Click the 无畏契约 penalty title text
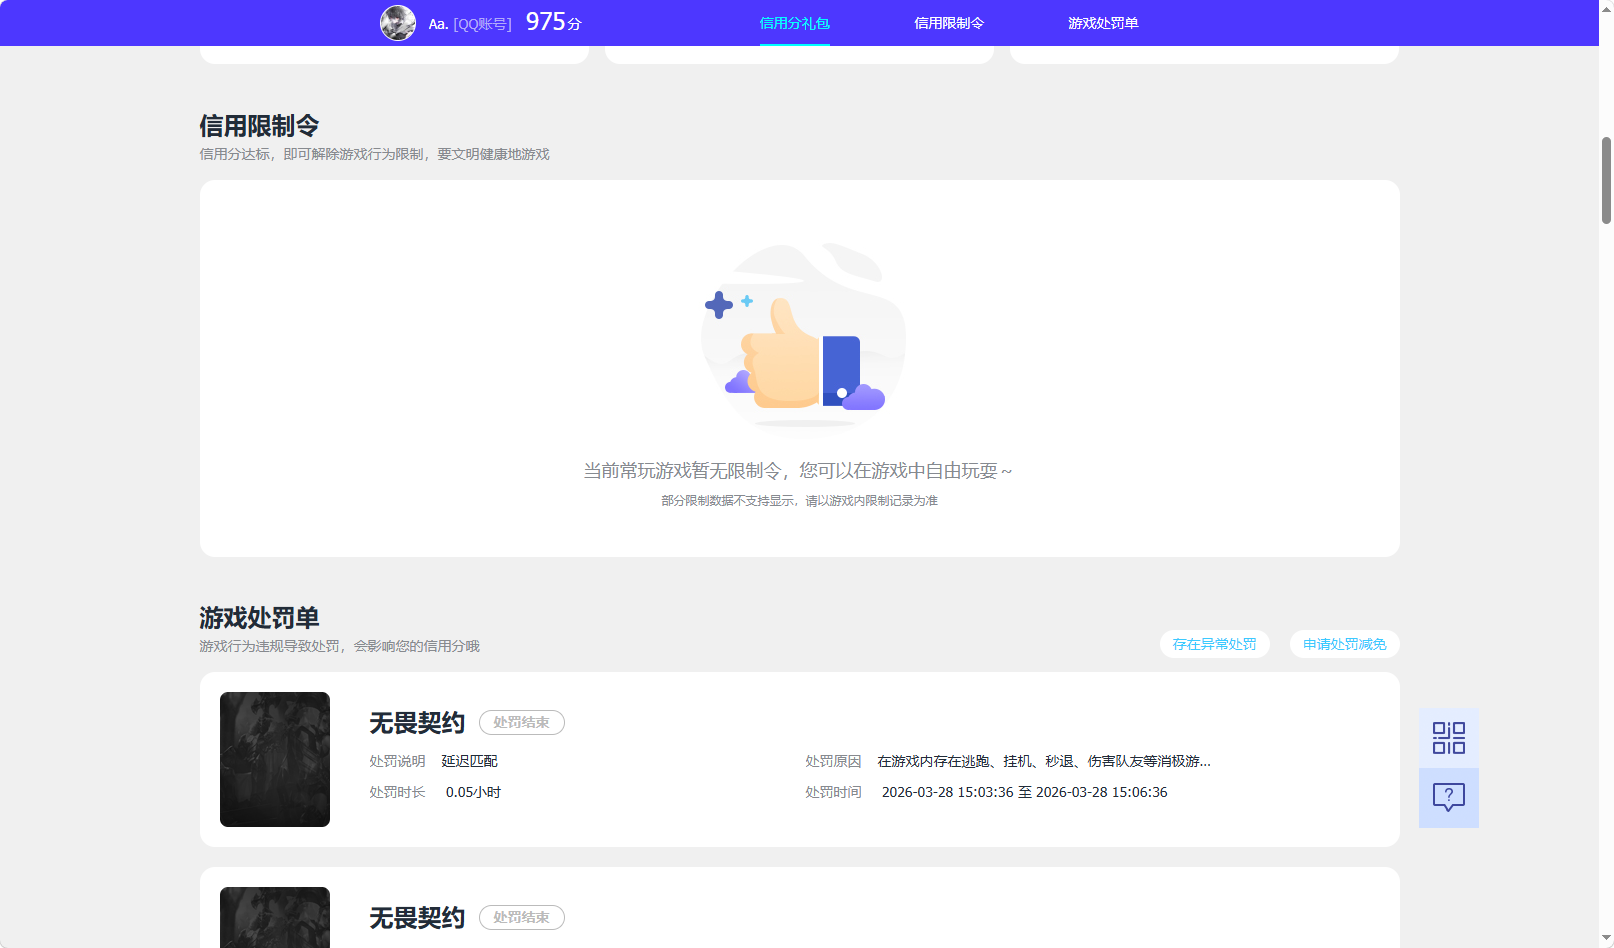 [x=416, y=722]
